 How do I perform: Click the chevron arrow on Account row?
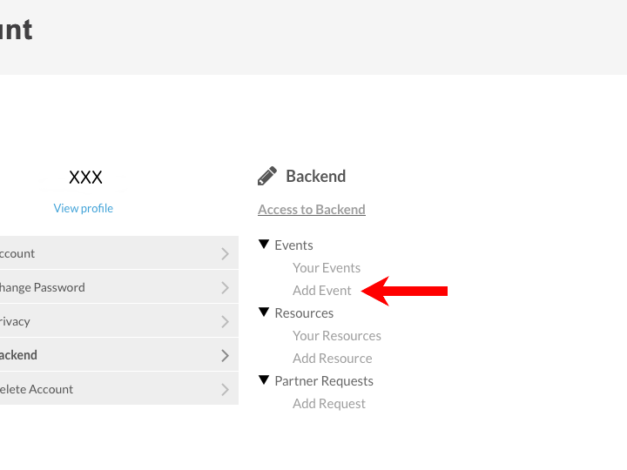(225, 254)
